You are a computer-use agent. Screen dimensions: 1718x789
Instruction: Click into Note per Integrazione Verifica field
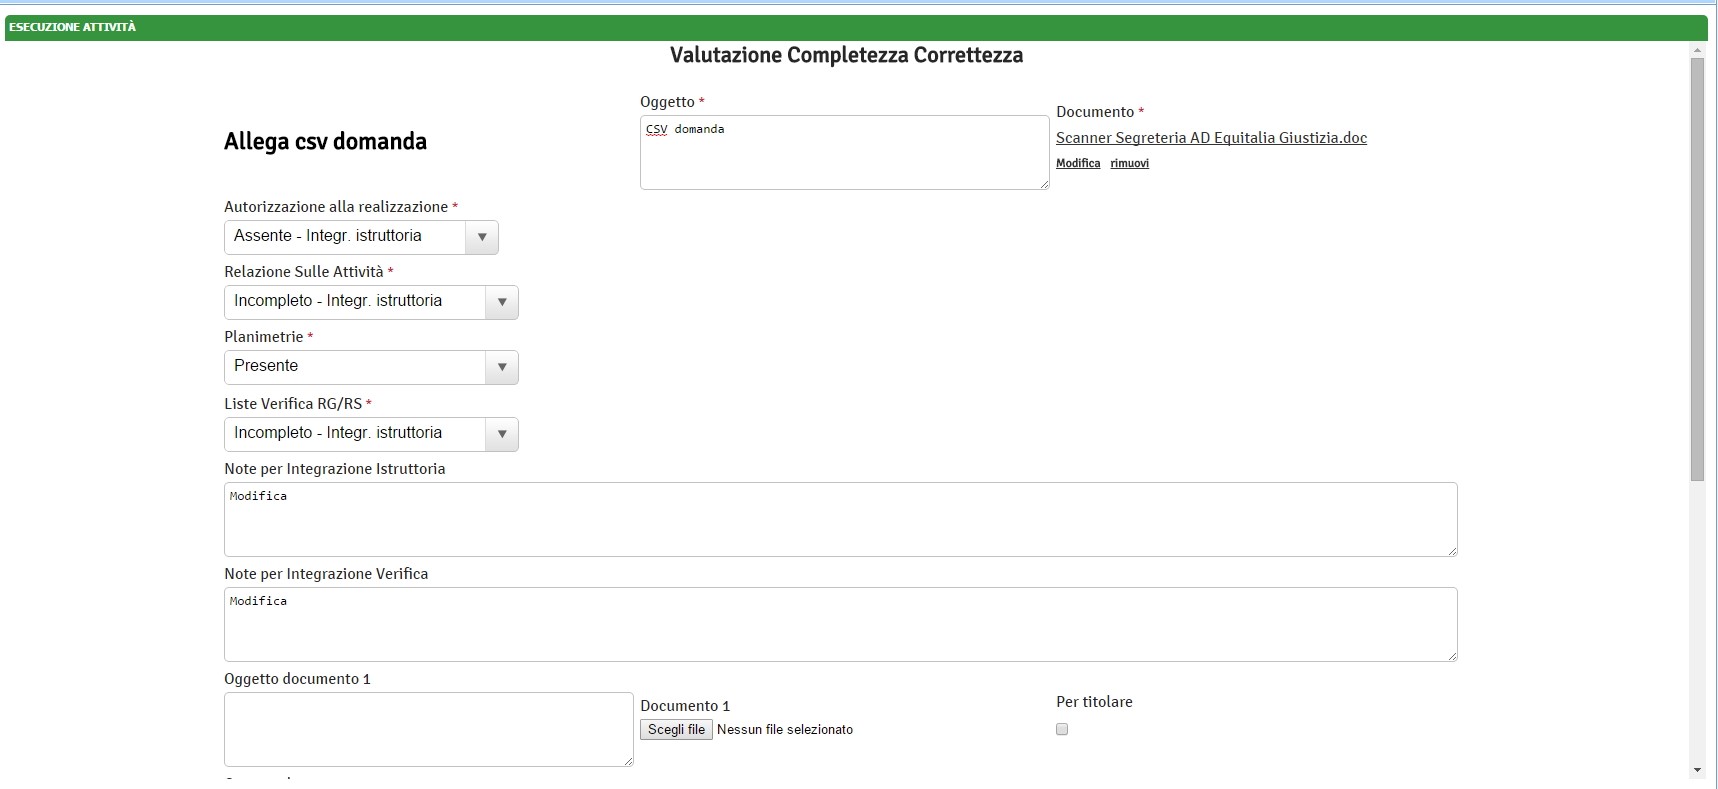(840, 624)
